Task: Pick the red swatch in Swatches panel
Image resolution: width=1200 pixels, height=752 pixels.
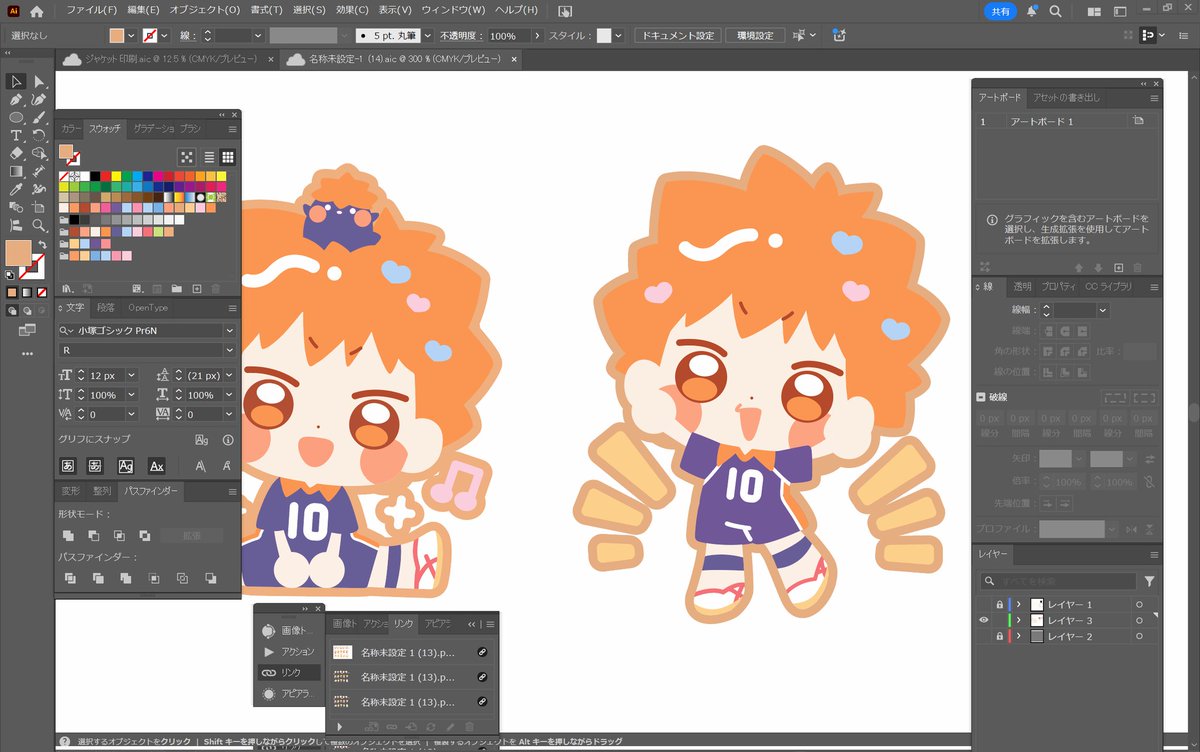Action: pyautogui.click(x=106, y=176)
